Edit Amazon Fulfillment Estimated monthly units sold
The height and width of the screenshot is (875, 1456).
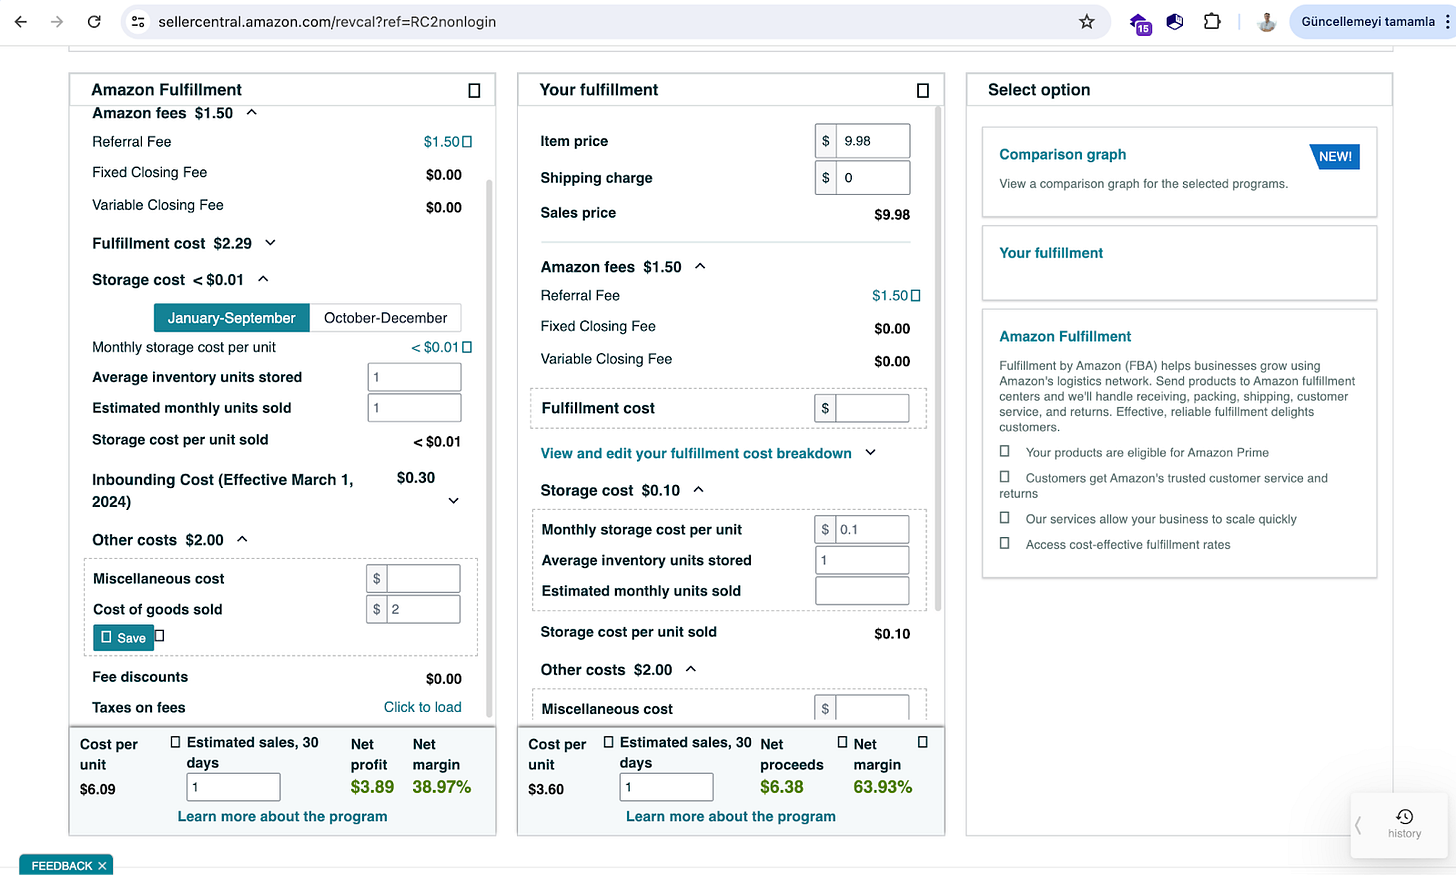[x=414, y=408]
